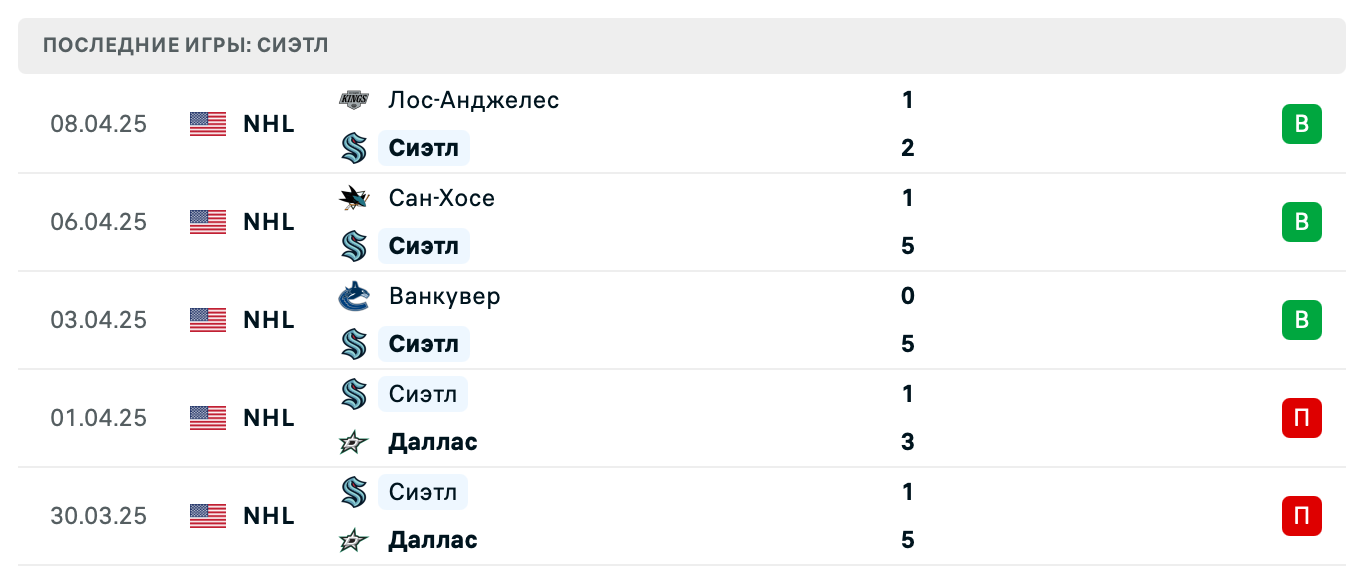
Task: Click highlighted Сиэтл in 06.04.25 match
Action: tap(424, 246)
